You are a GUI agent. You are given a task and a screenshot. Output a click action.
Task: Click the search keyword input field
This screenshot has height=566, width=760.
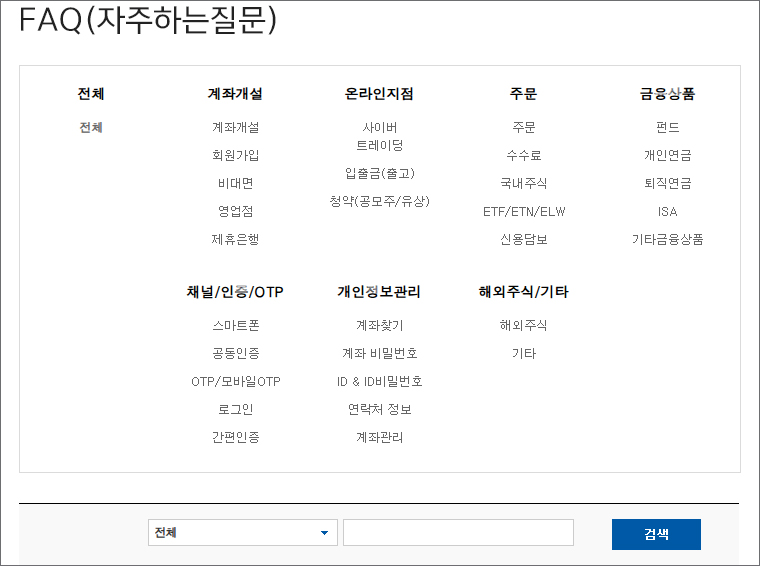tap(458, 533)
